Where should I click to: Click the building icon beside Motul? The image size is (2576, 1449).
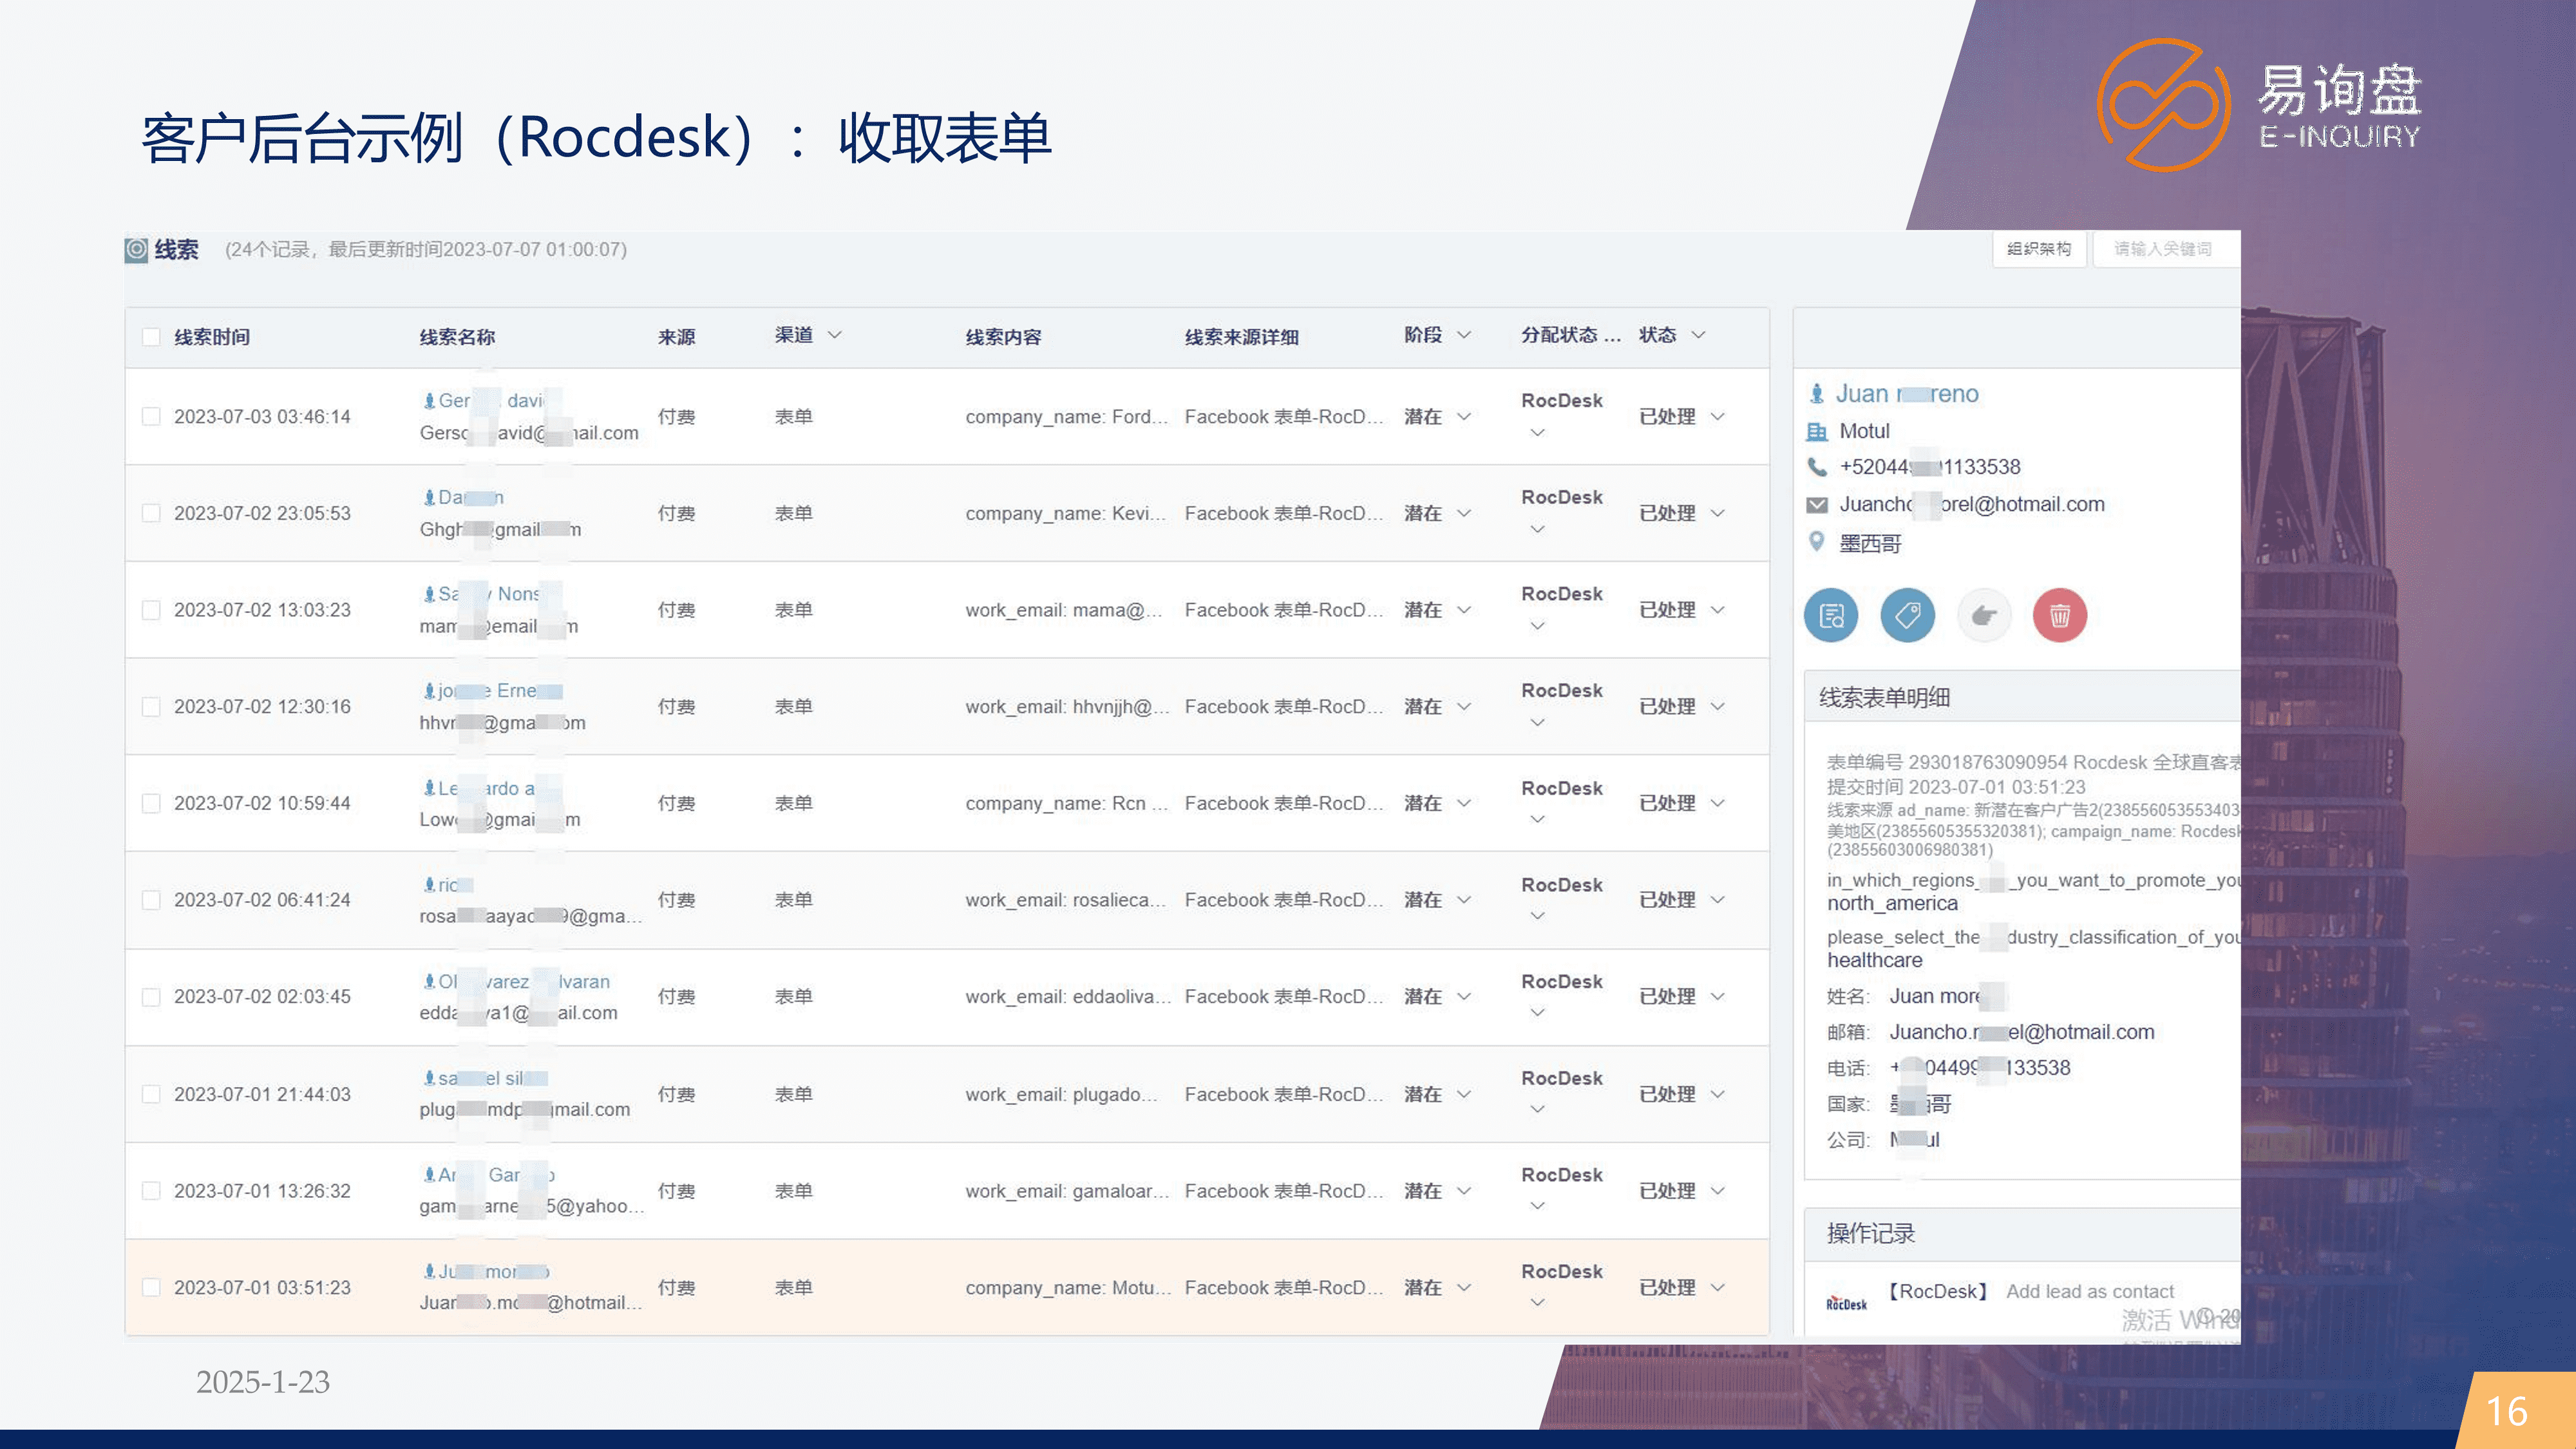click(x=1817, y=431)
